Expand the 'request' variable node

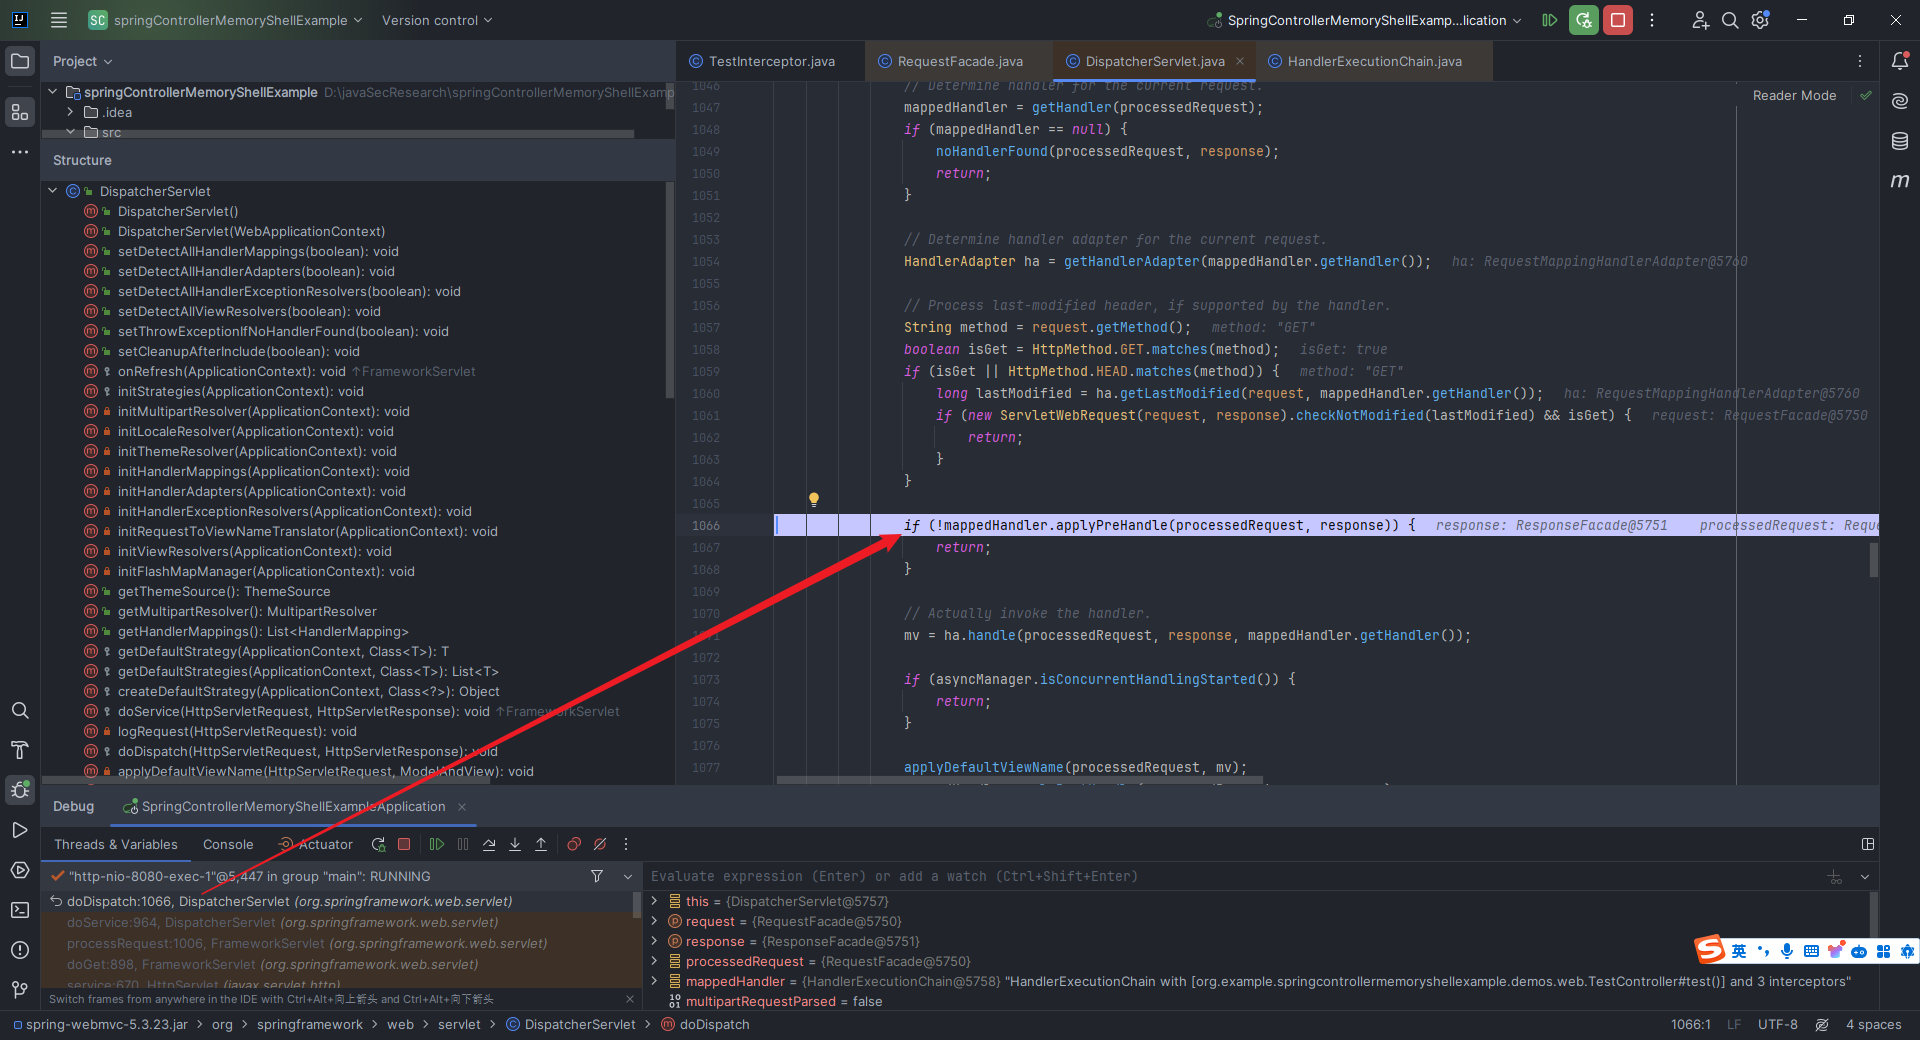pyautogui.click(x=655, y=921)
